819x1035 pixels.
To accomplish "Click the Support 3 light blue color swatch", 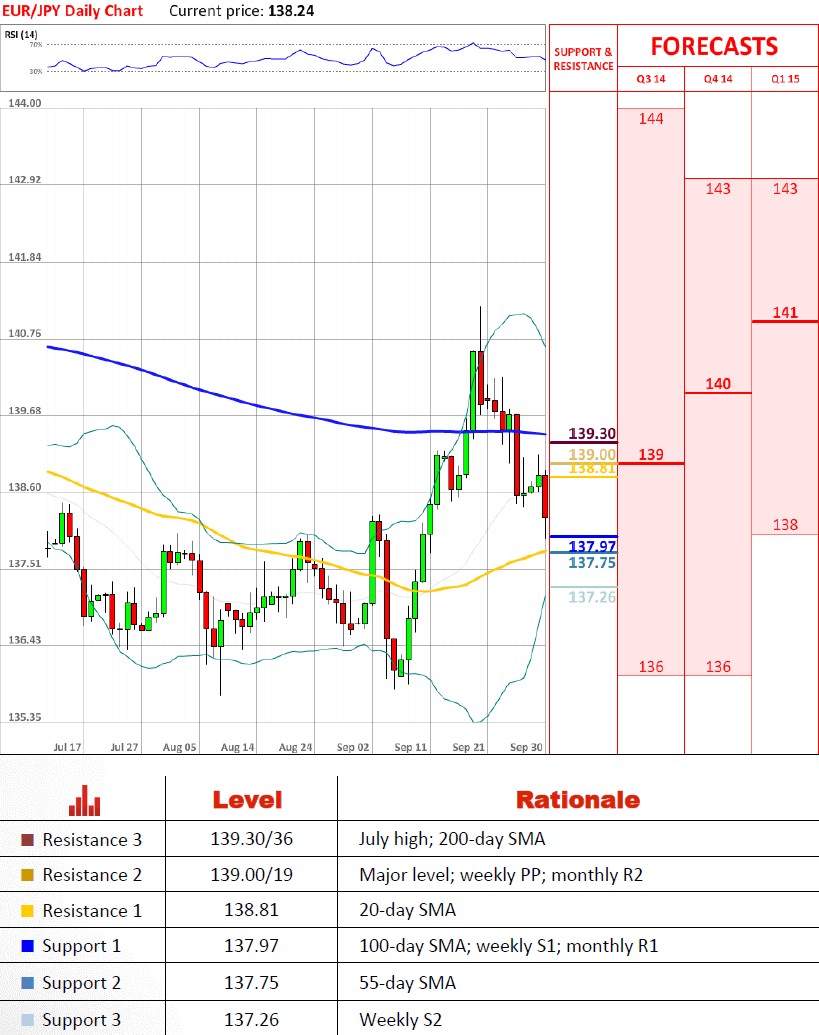I will click(x=27, y=1020).
